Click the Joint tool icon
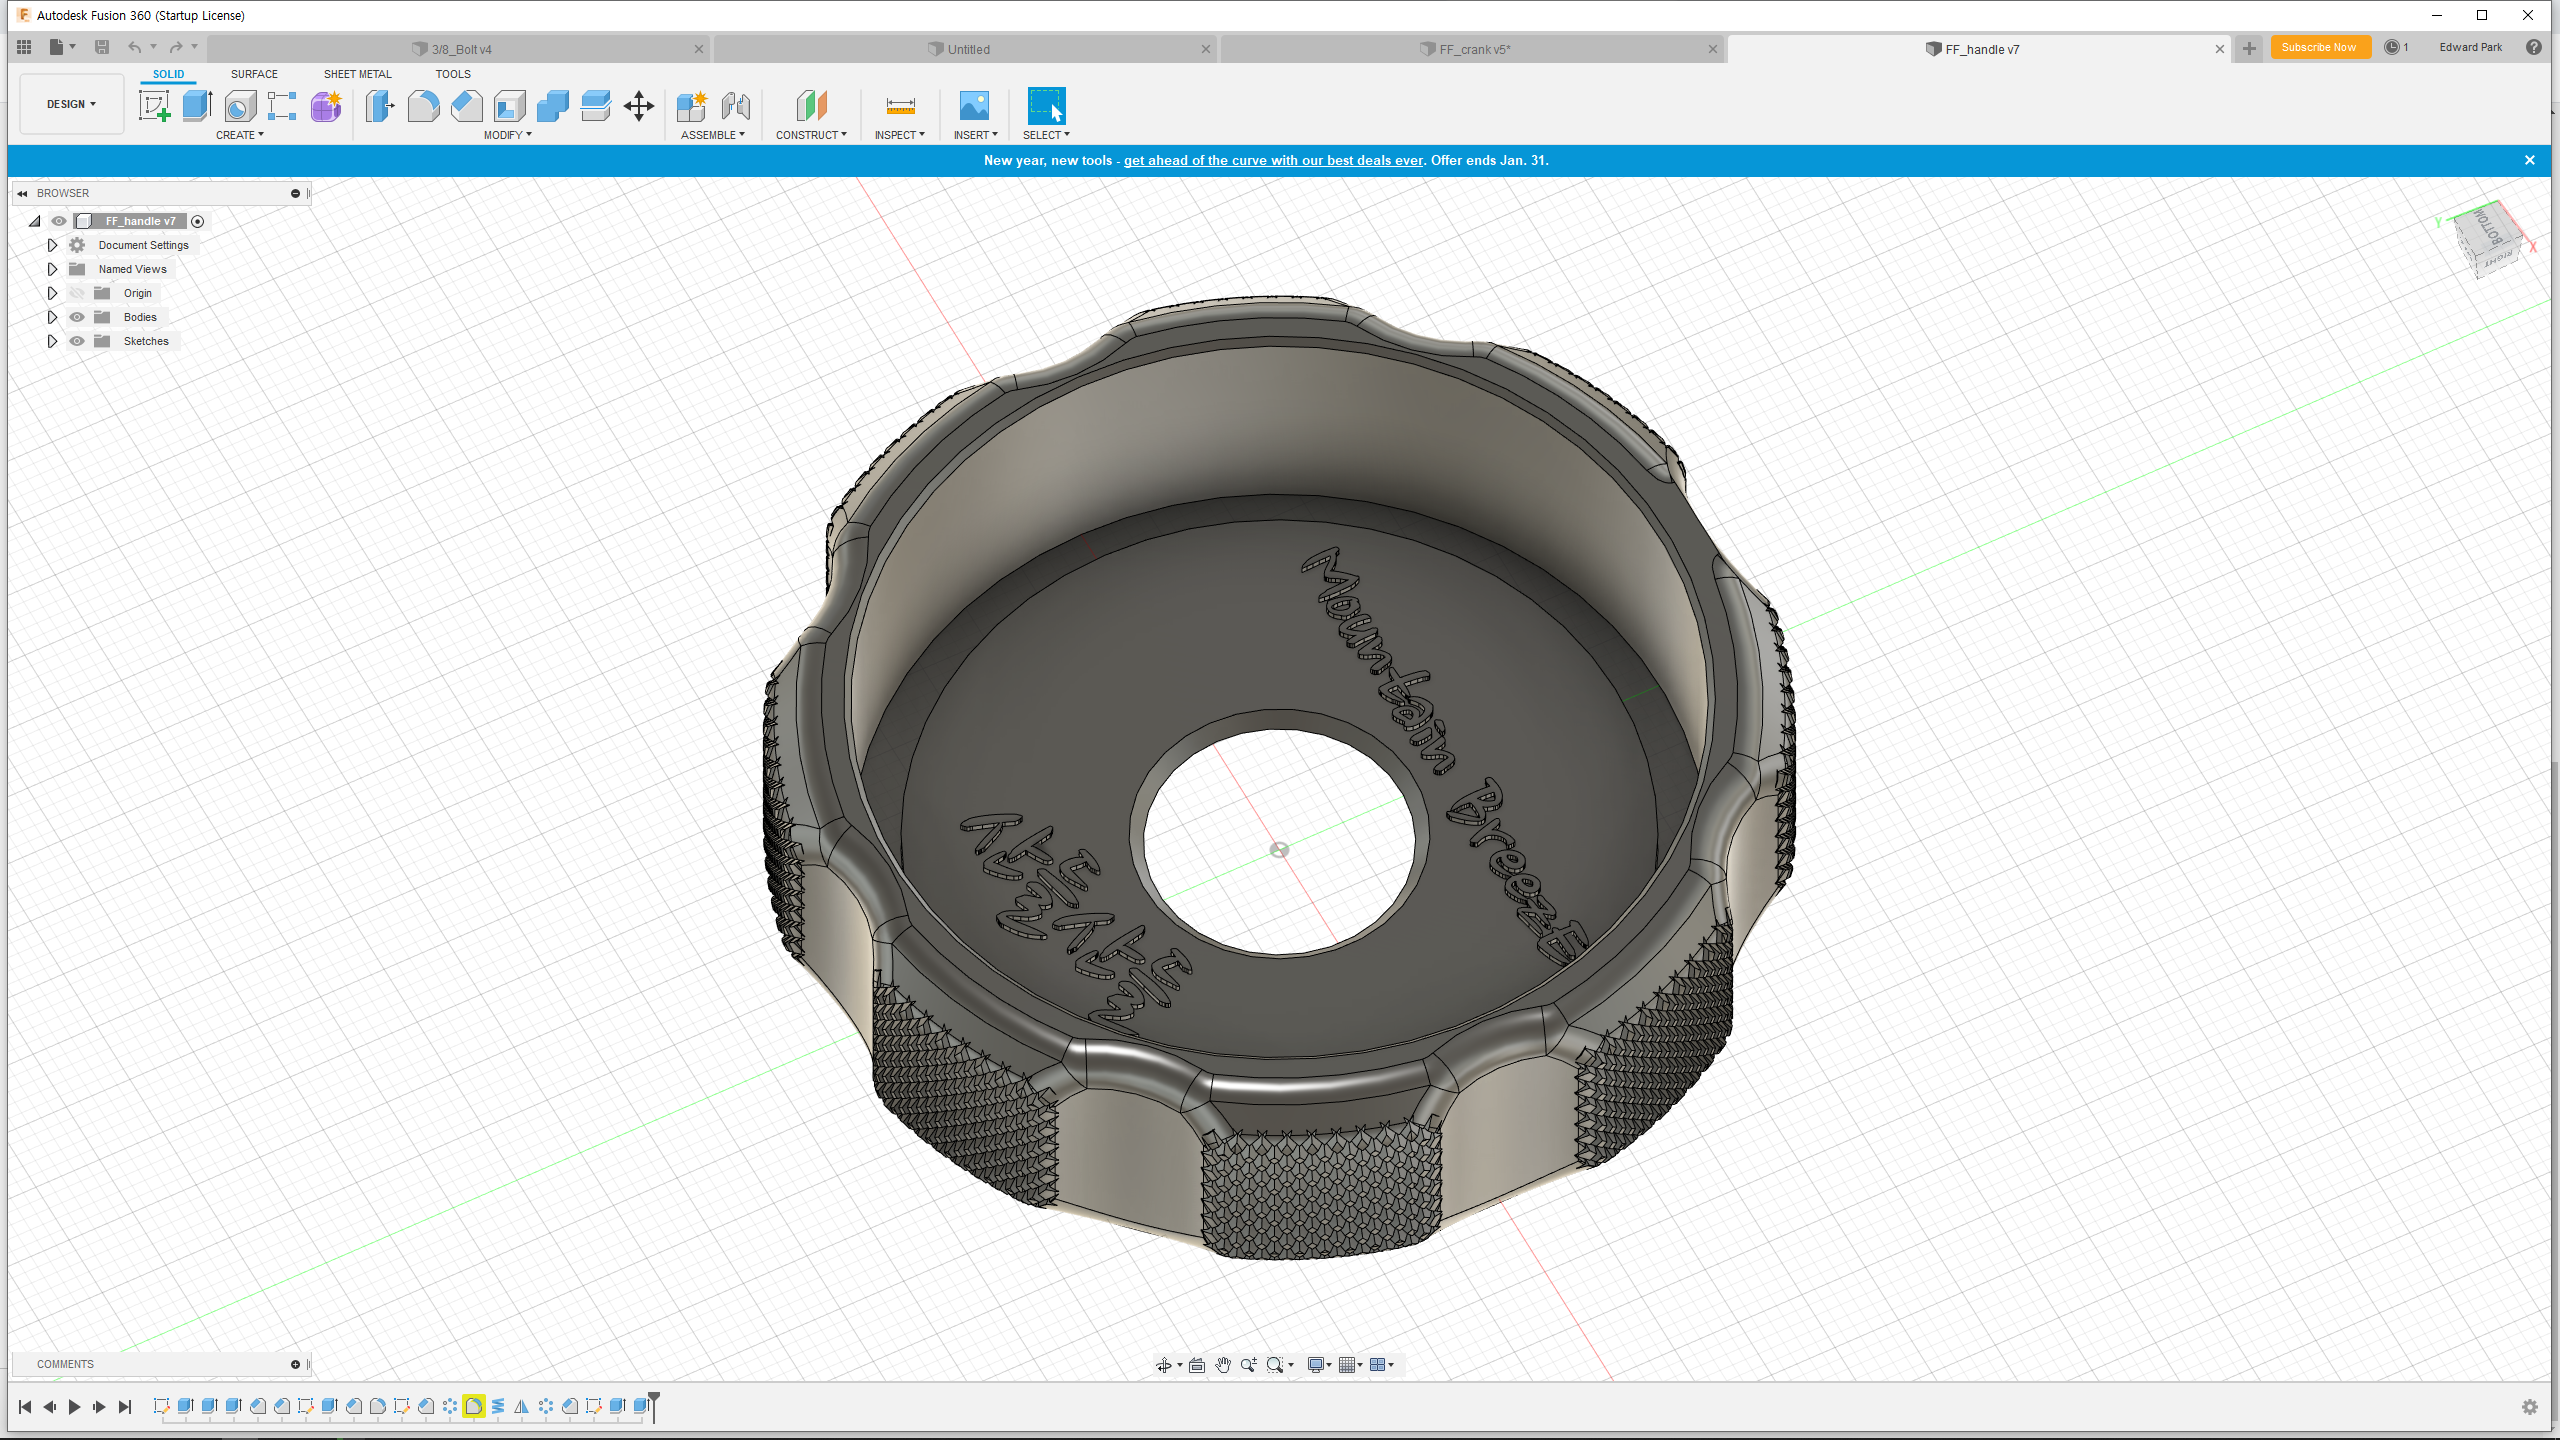This screenshot has width=2560, height=1440. pyautogui.click(x=736, y=105)
